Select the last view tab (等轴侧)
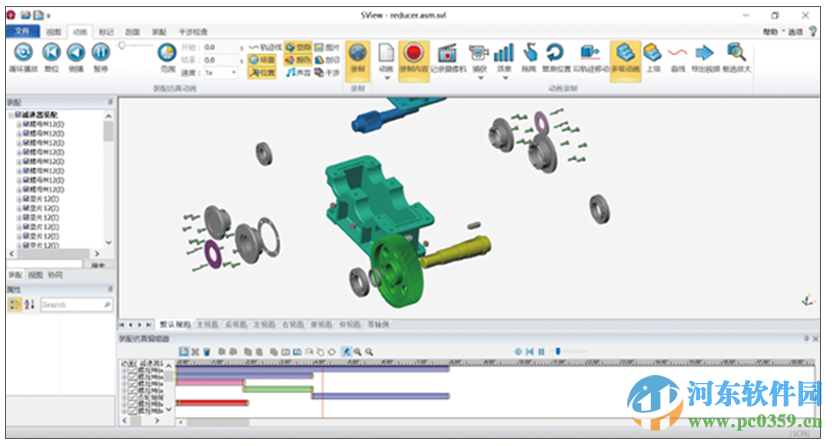 coord(378,325)
